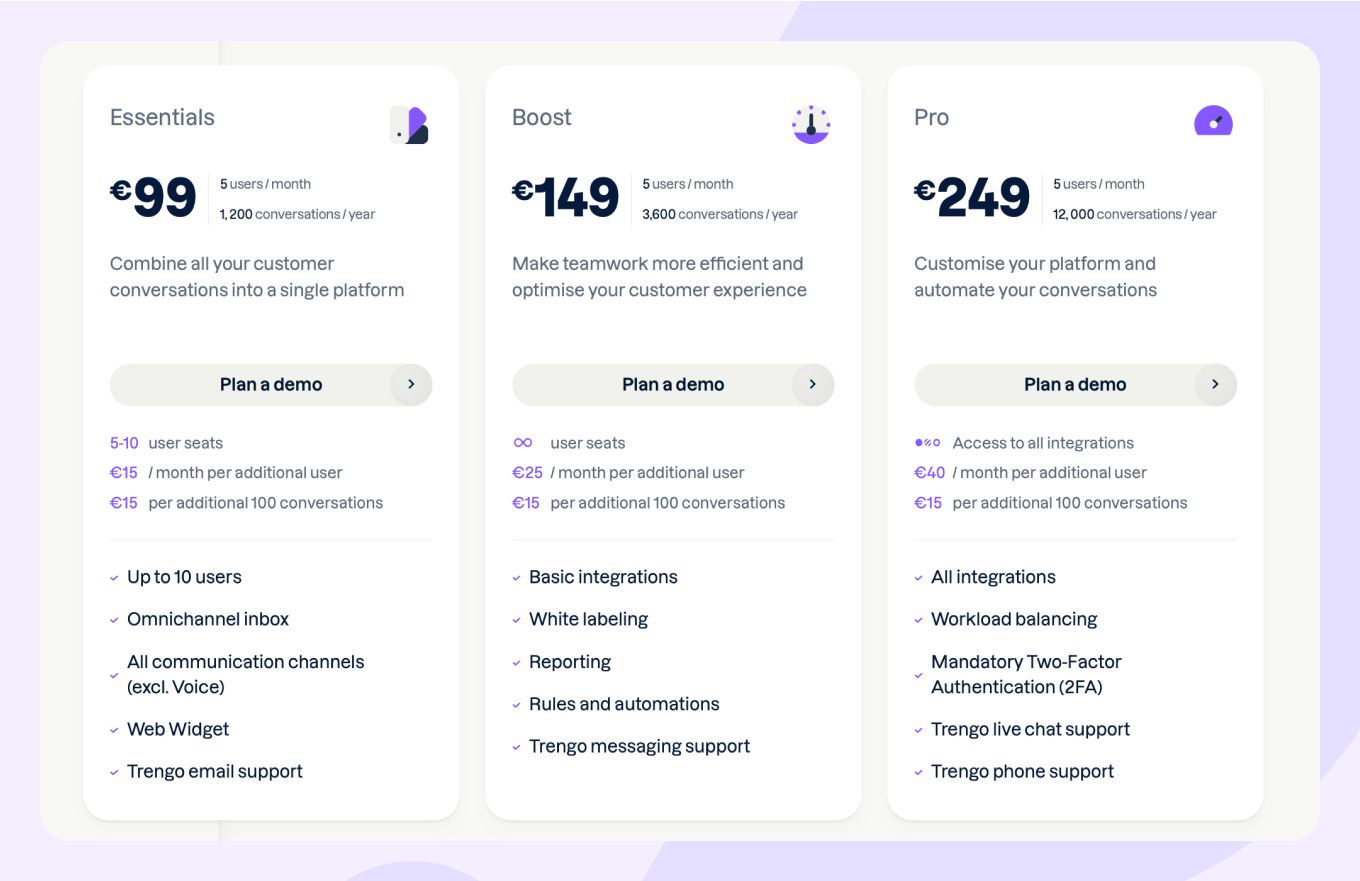Click the checkmark beside Trengo phone support
The image size is (1360, 881).
pos(919,772)
